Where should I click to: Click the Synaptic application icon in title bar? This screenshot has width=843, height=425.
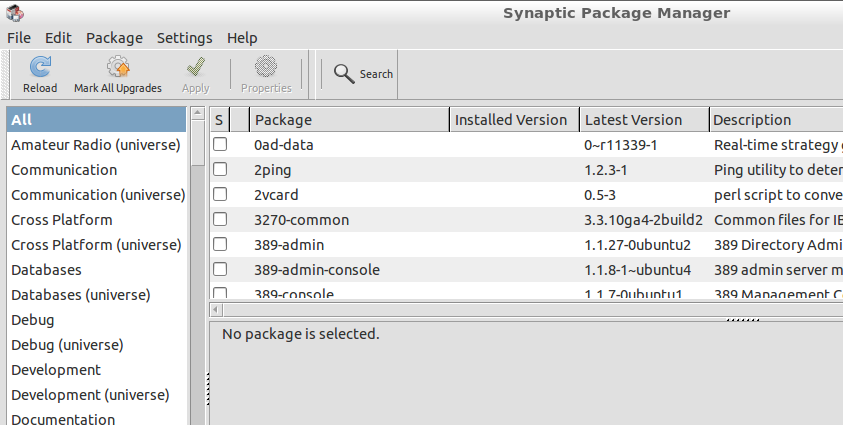click(15, 13)
